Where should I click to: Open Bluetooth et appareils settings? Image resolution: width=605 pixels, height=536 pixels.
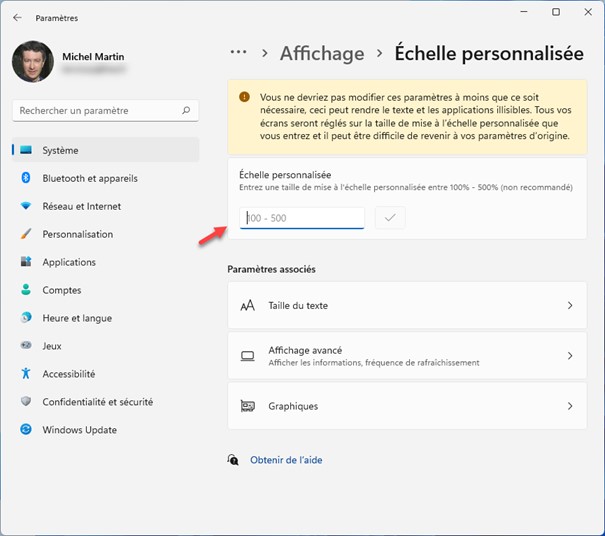point(90,178)
